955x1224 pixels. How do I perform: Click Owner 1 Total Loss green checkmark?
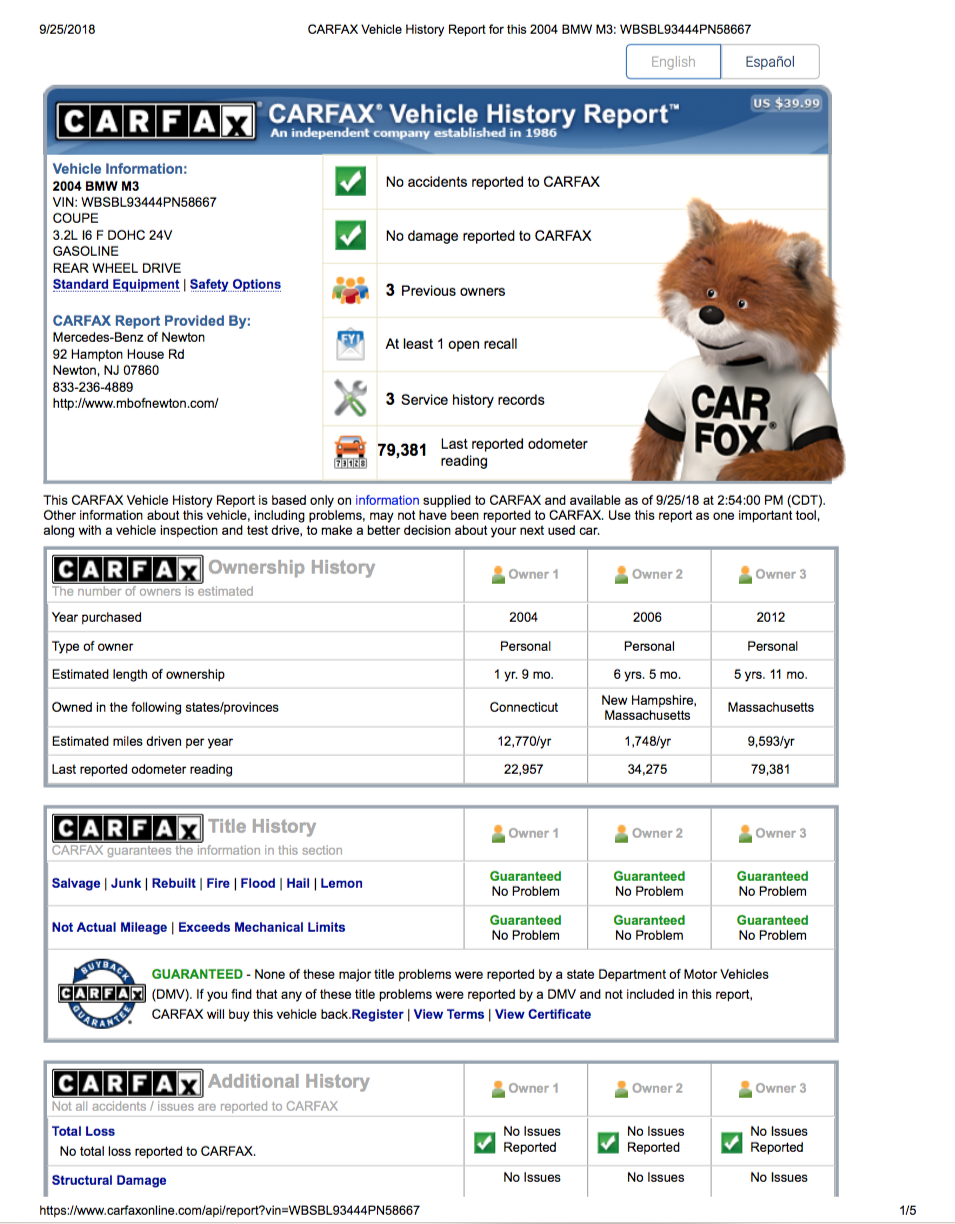483,1142
